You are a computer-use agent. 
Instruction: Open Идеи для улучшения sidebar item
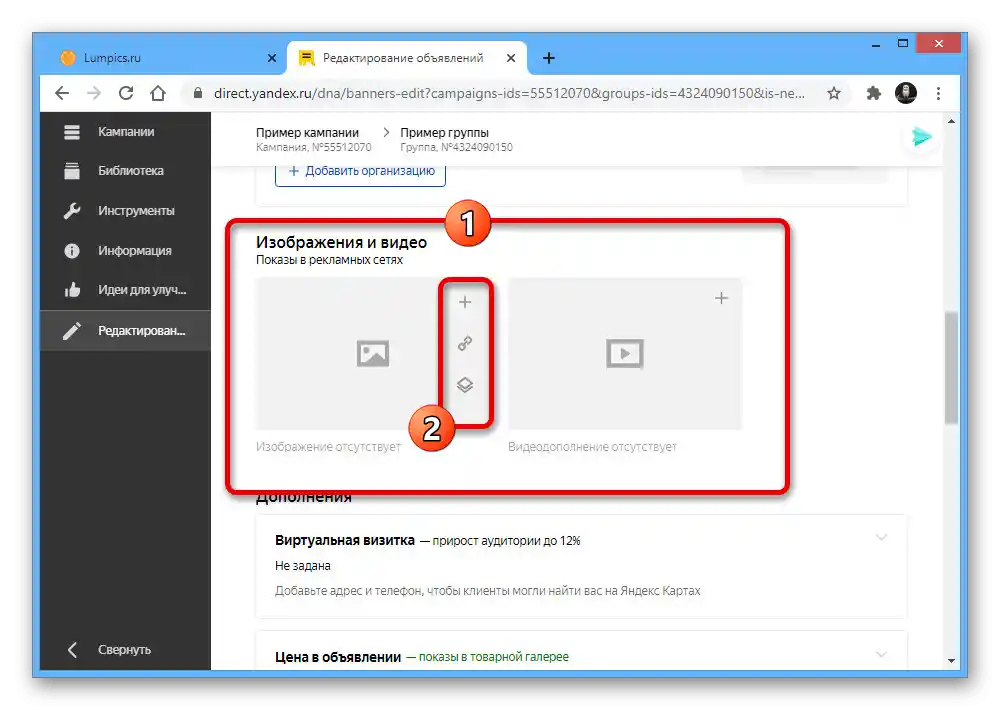[x=126, y=290]
